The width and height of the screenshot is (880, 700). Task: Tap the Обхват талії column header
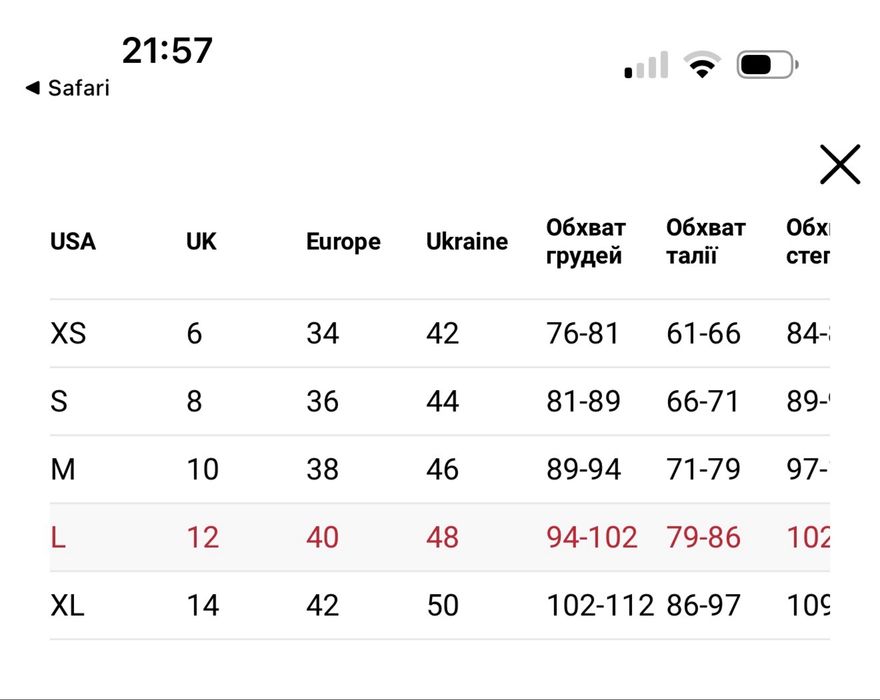[706, 242]
